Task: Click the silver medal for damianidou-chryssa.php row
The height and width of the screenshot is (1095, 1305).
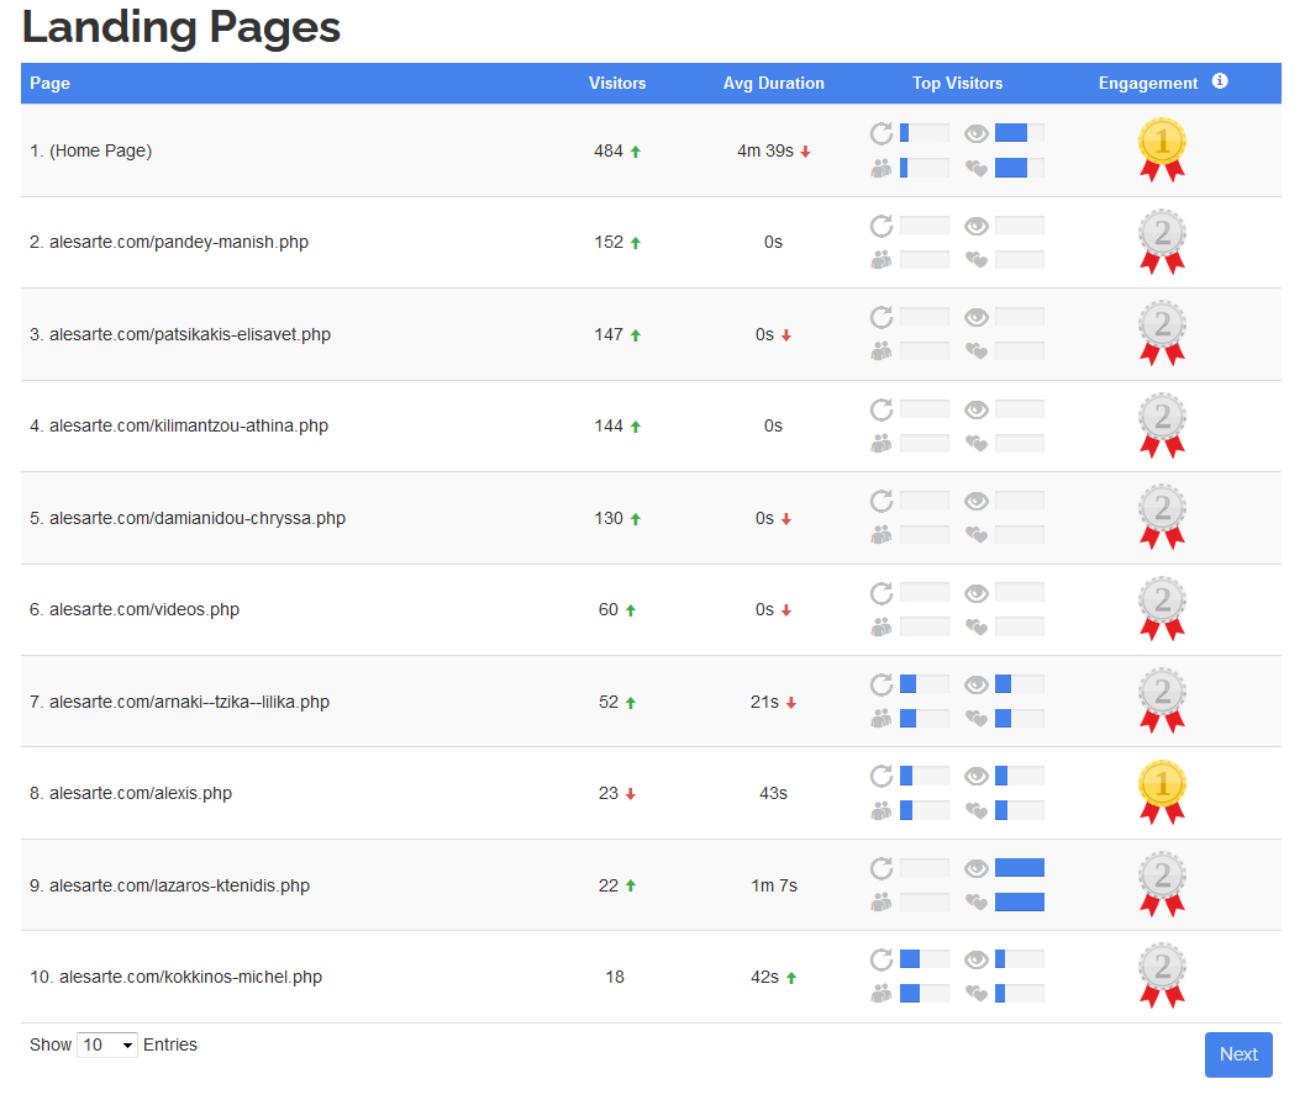Action: coord(1162,518)
